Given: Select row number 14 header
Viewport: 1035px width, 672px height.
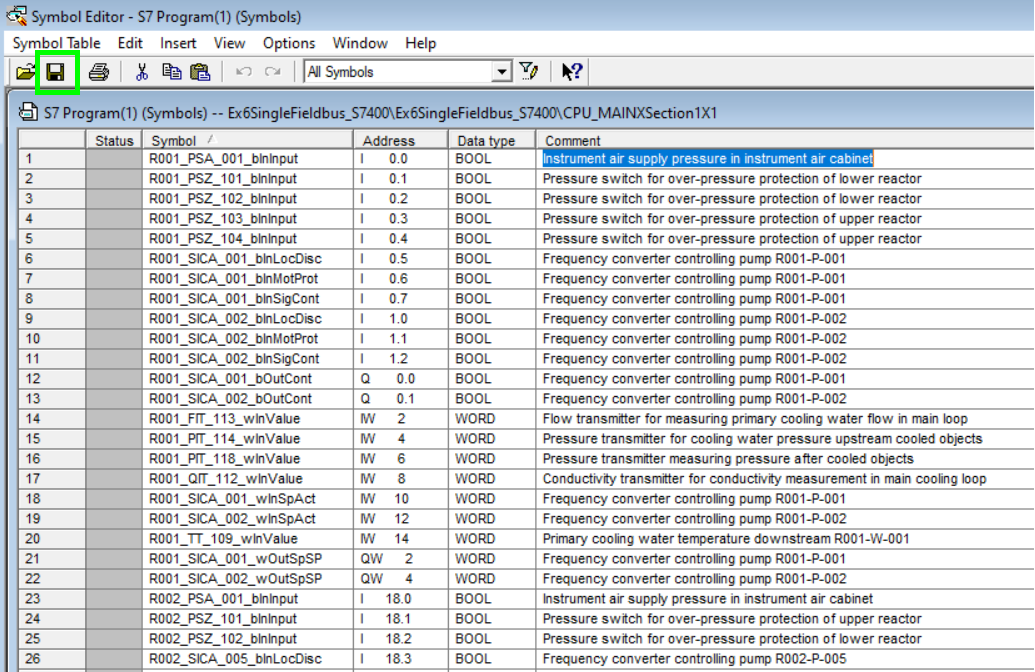Looking at the screenshot, I should pos(50,419).
